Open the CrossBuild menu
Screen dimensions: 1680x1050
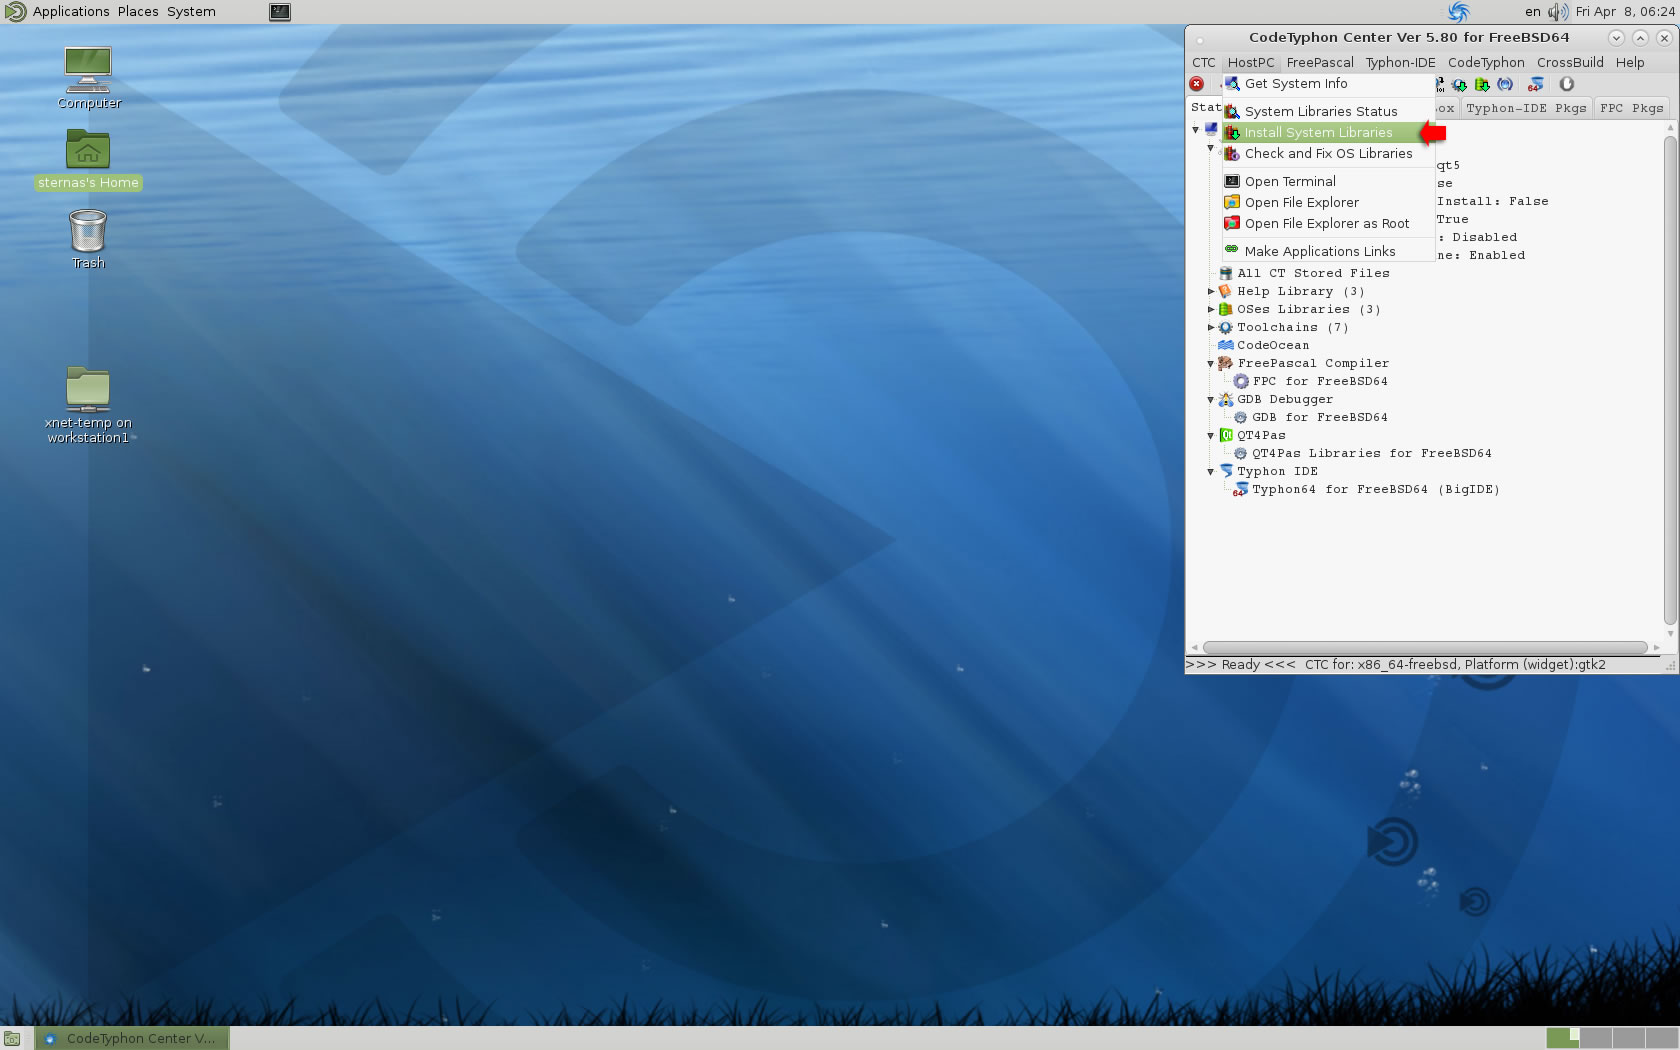tap(1569, 62)
